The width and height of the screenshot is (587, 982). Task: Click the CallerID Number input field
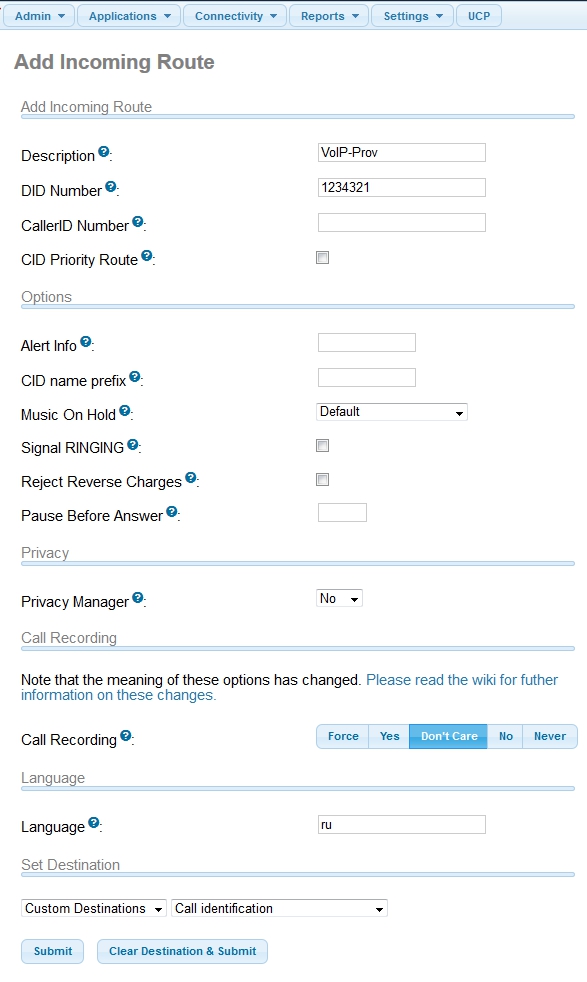point(402,223)
